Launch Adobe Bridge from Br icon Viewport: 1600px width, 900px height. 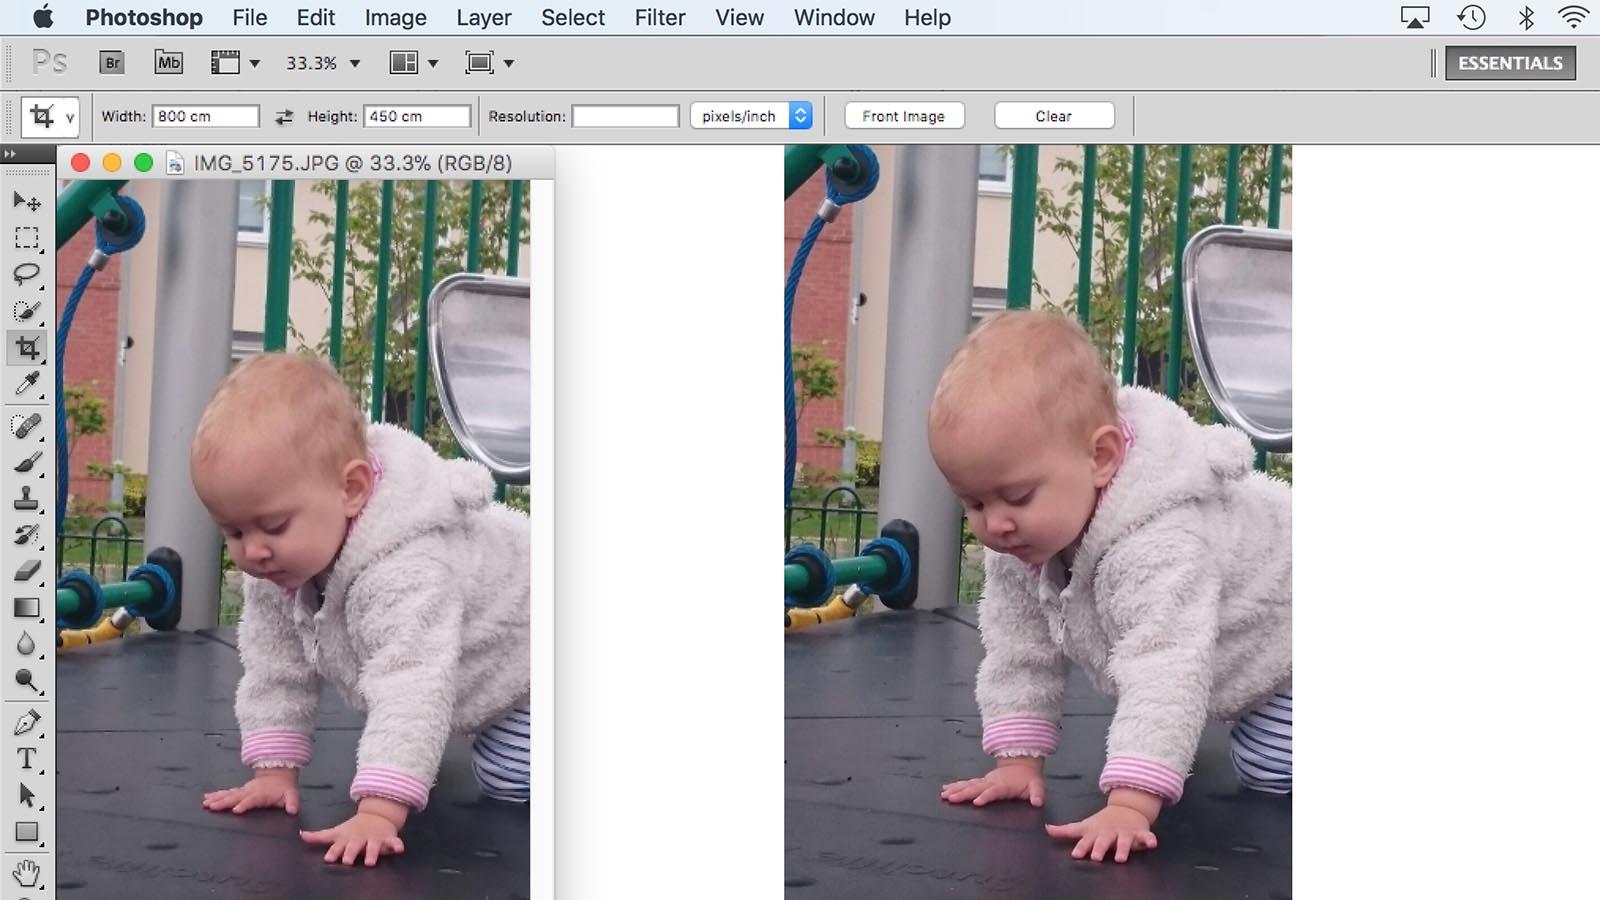(112, 63)
